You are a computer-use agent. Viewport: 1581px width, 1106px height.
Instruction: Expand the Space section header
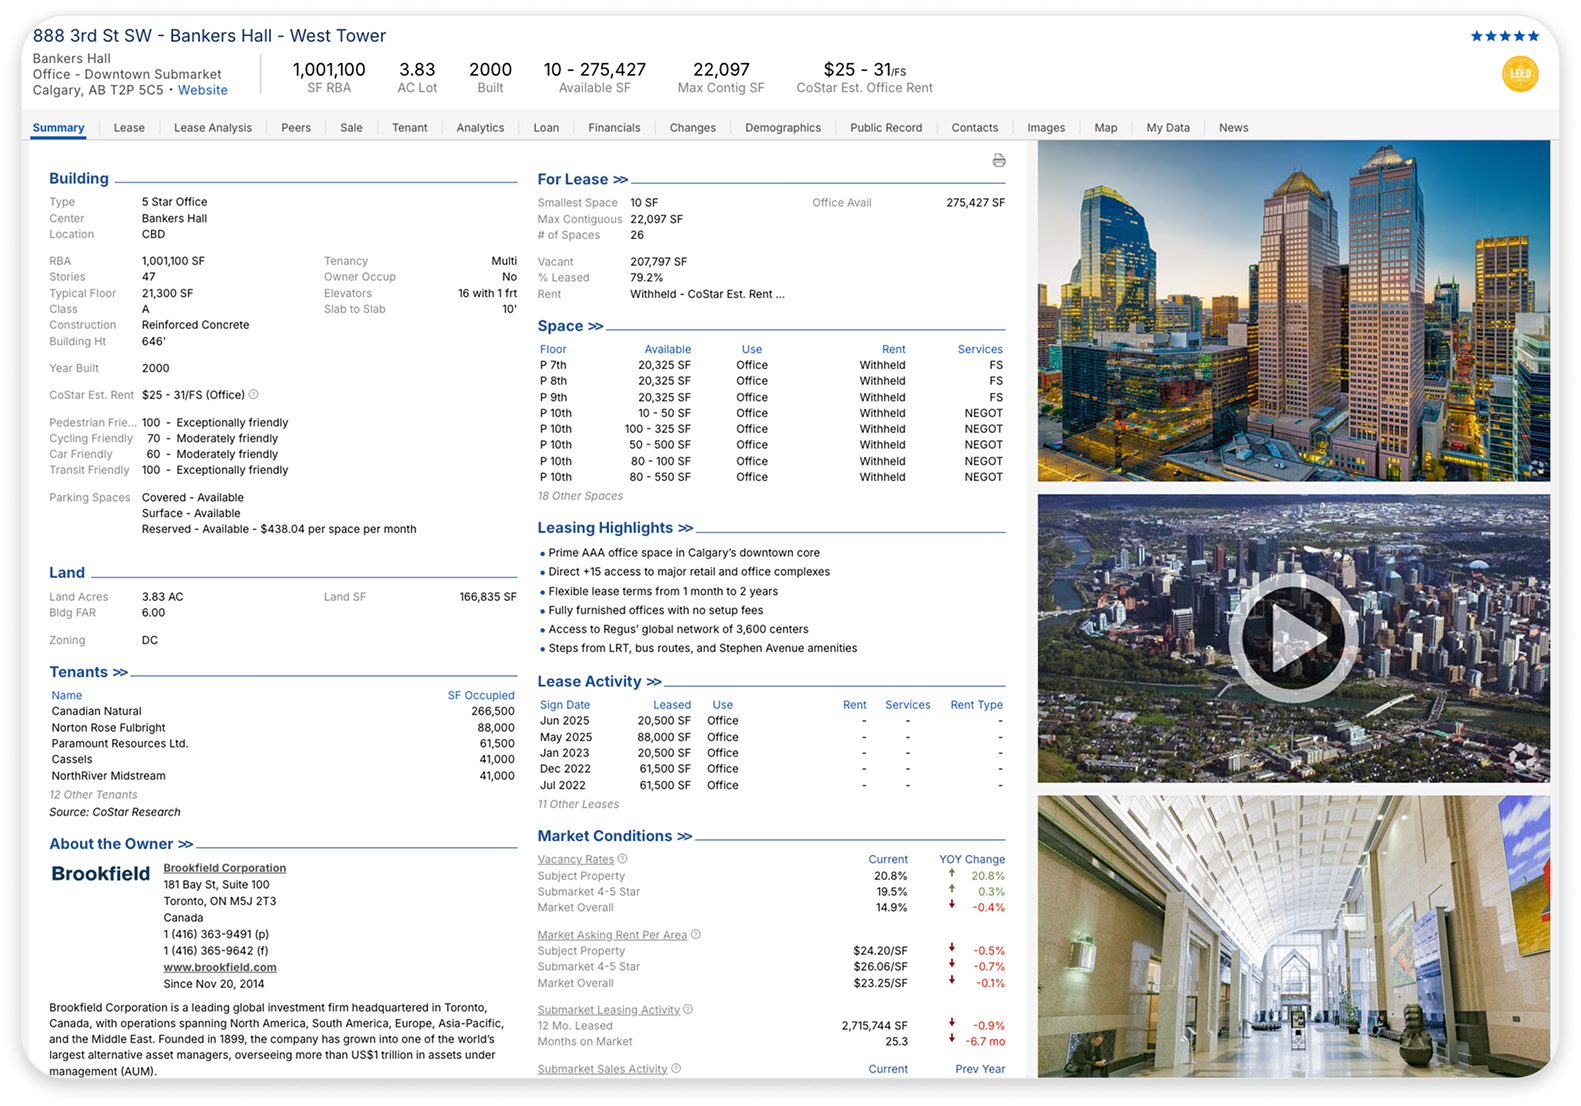(570, 326)
